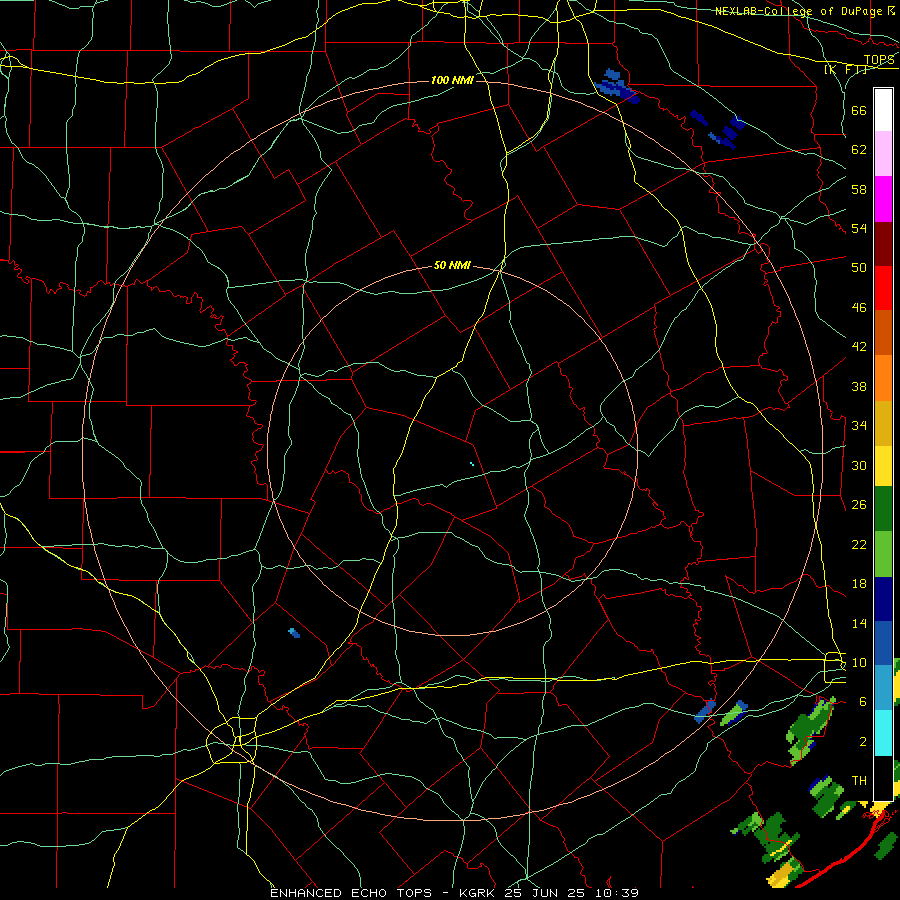Screen dimensions: 900x900
Task: Click legend value 18
Action: pos(859,584)
